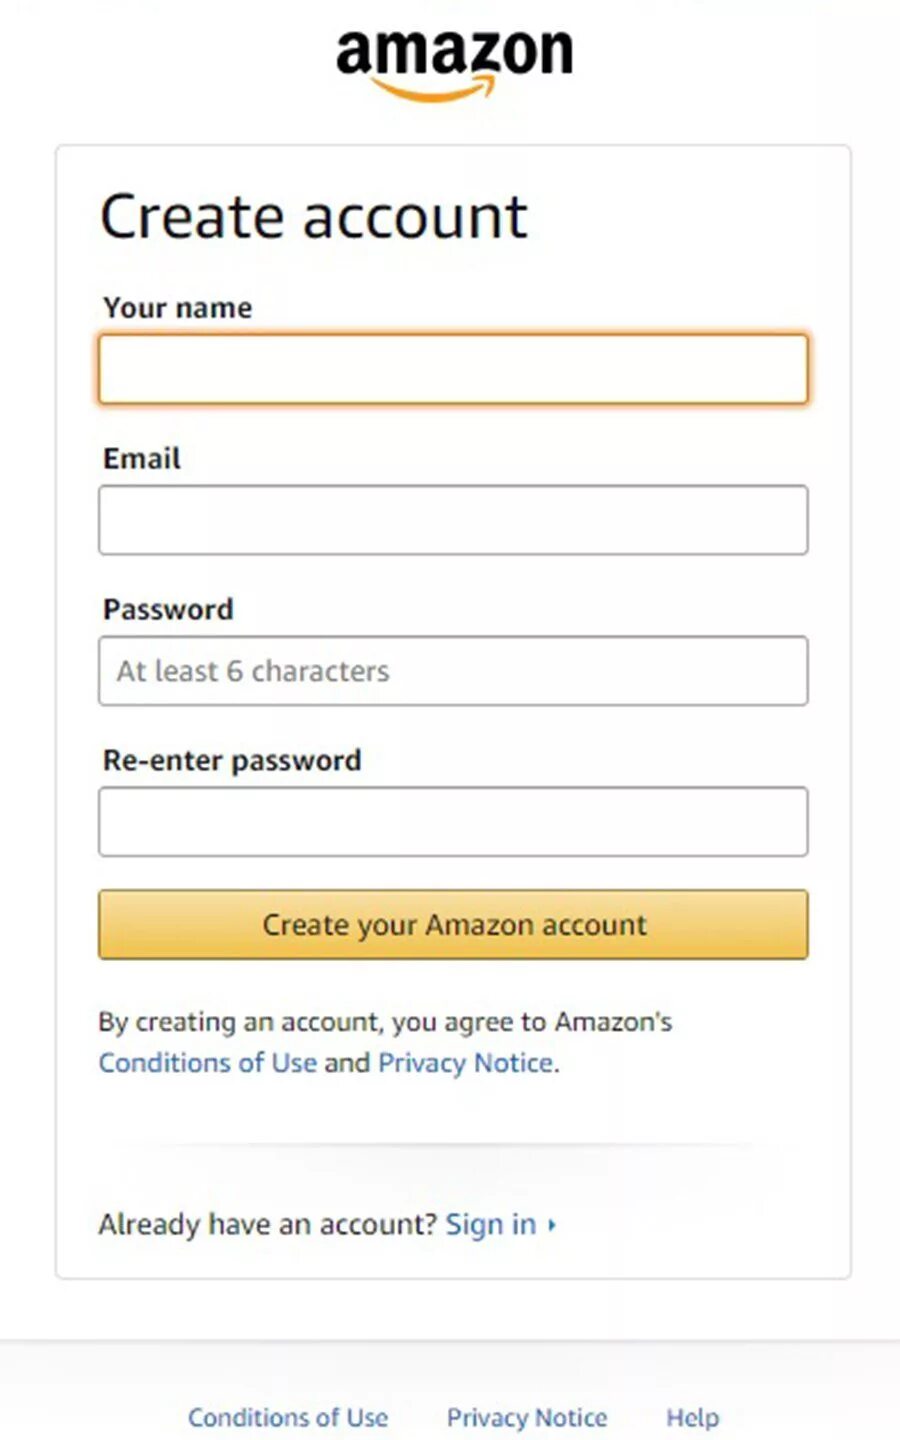Follow the Sign in link

491,1225
